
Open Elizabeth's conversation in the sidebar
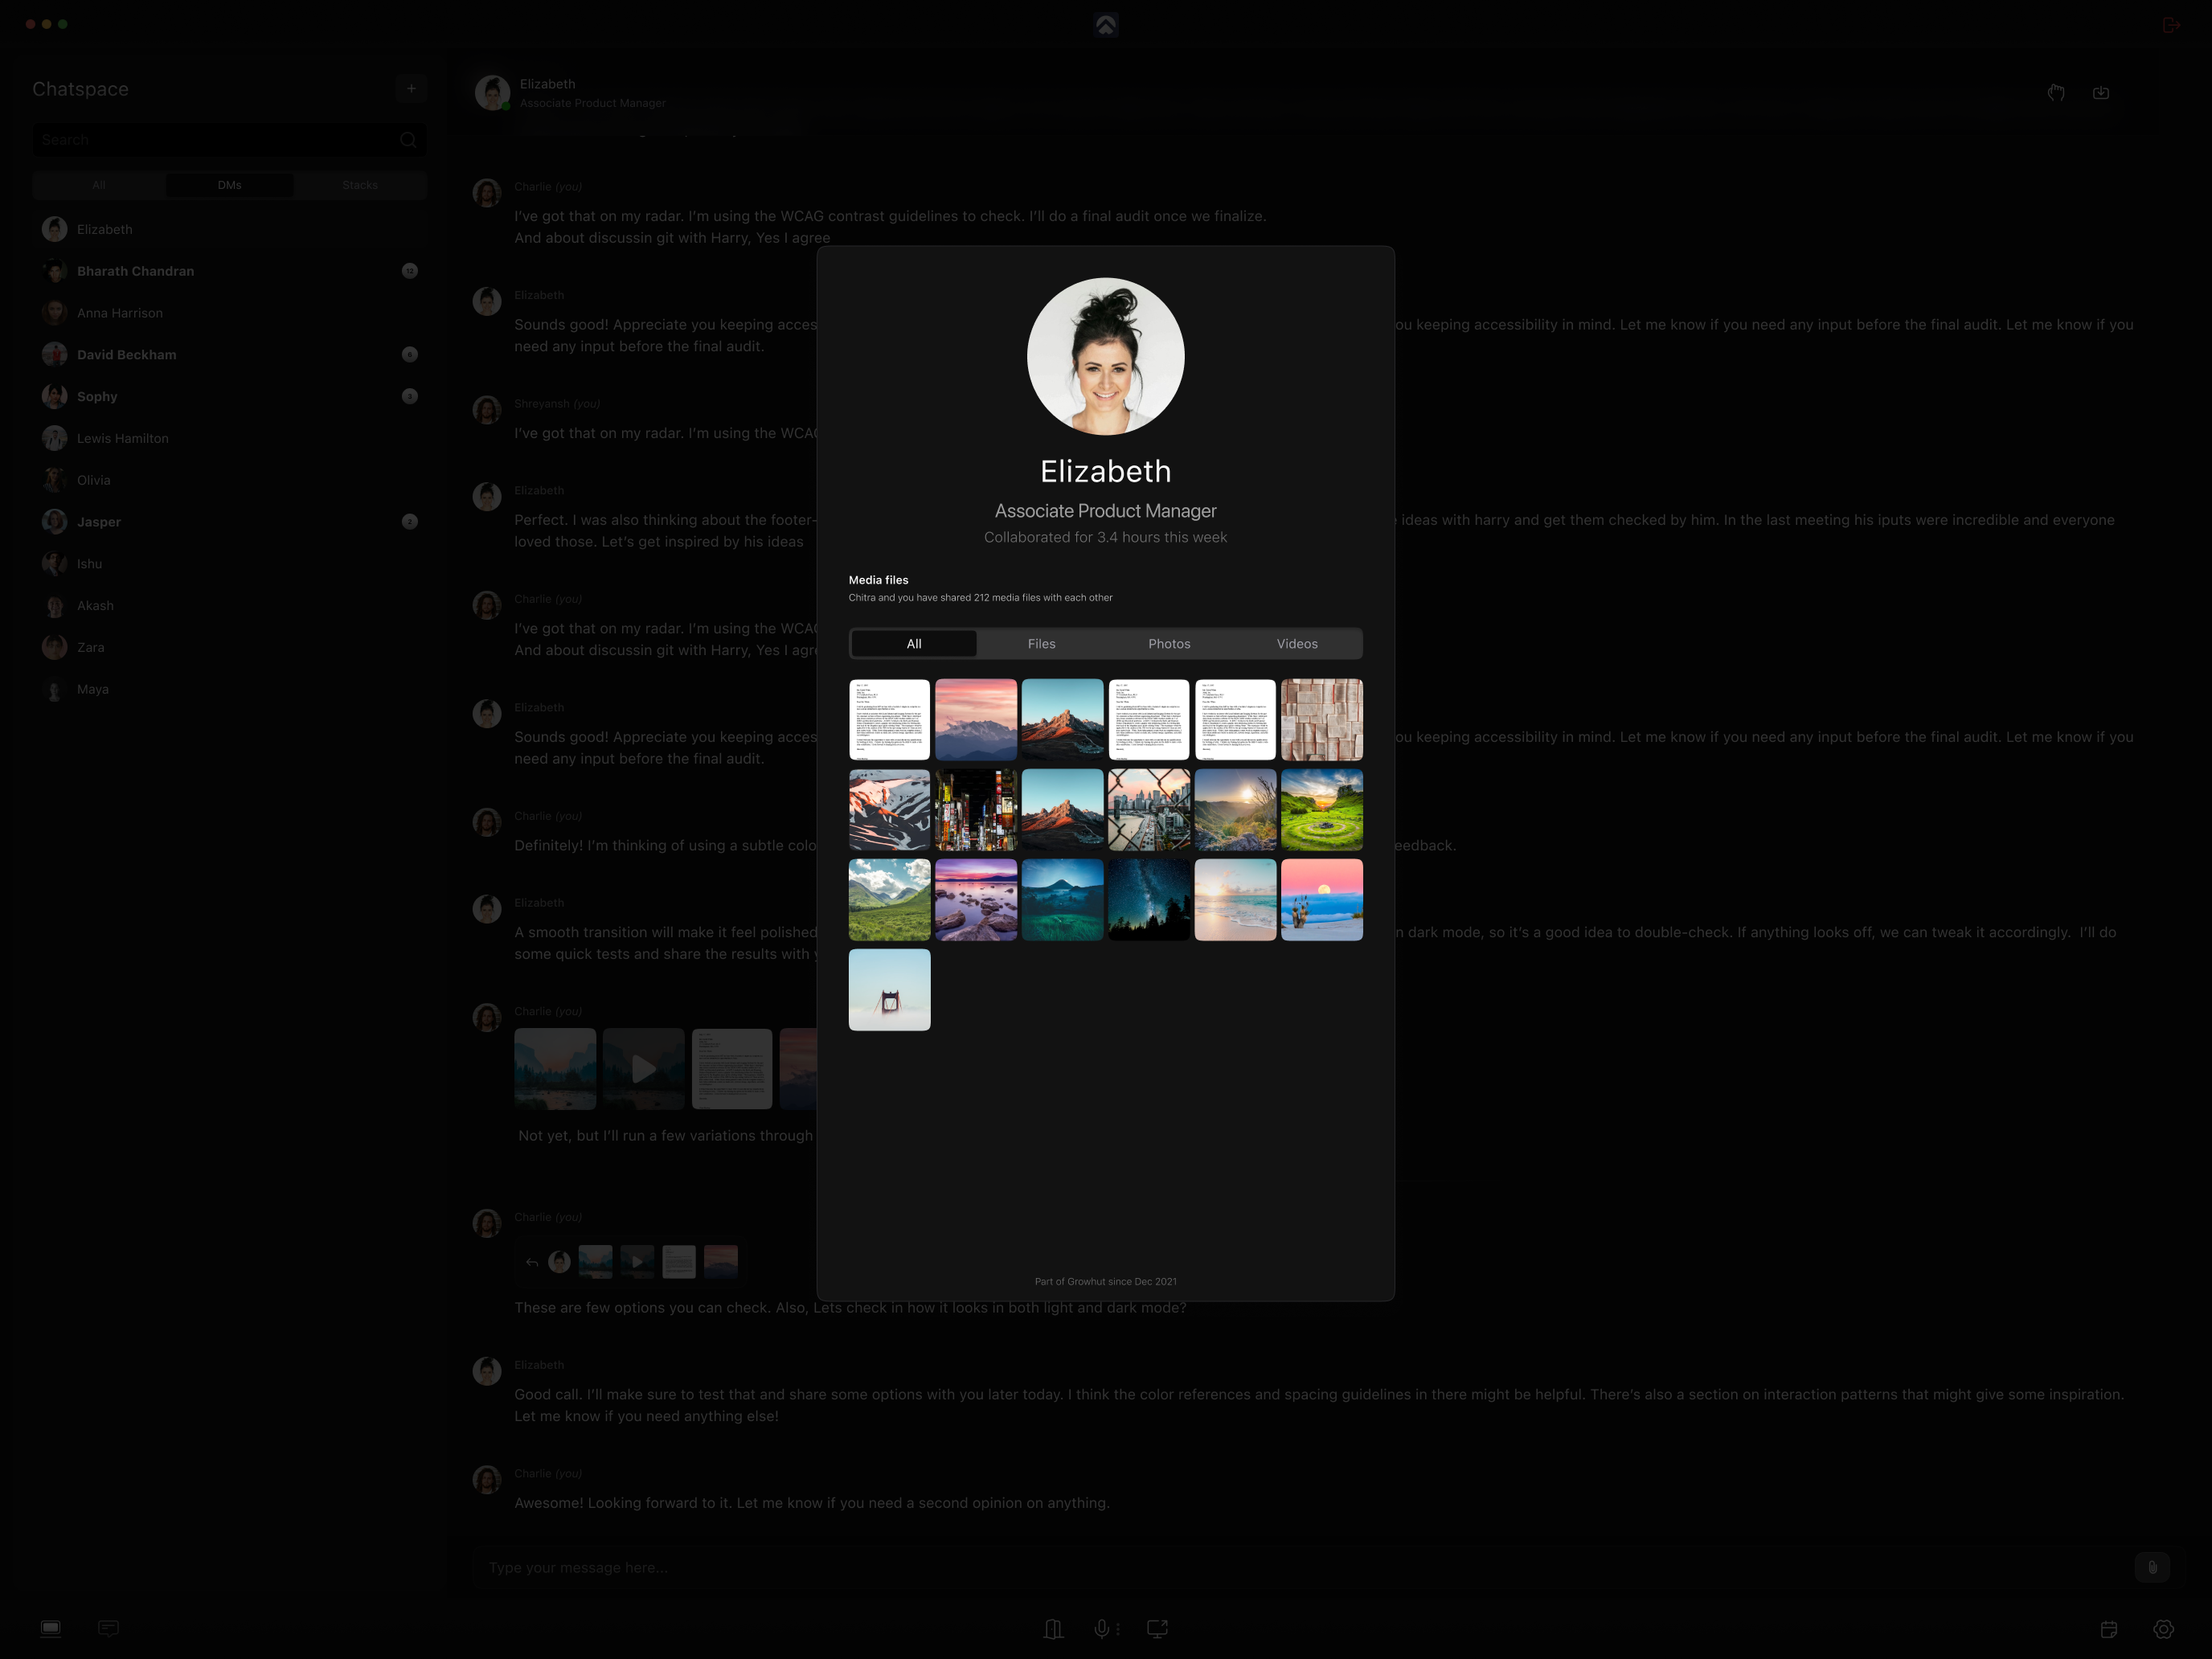point(230,230)
